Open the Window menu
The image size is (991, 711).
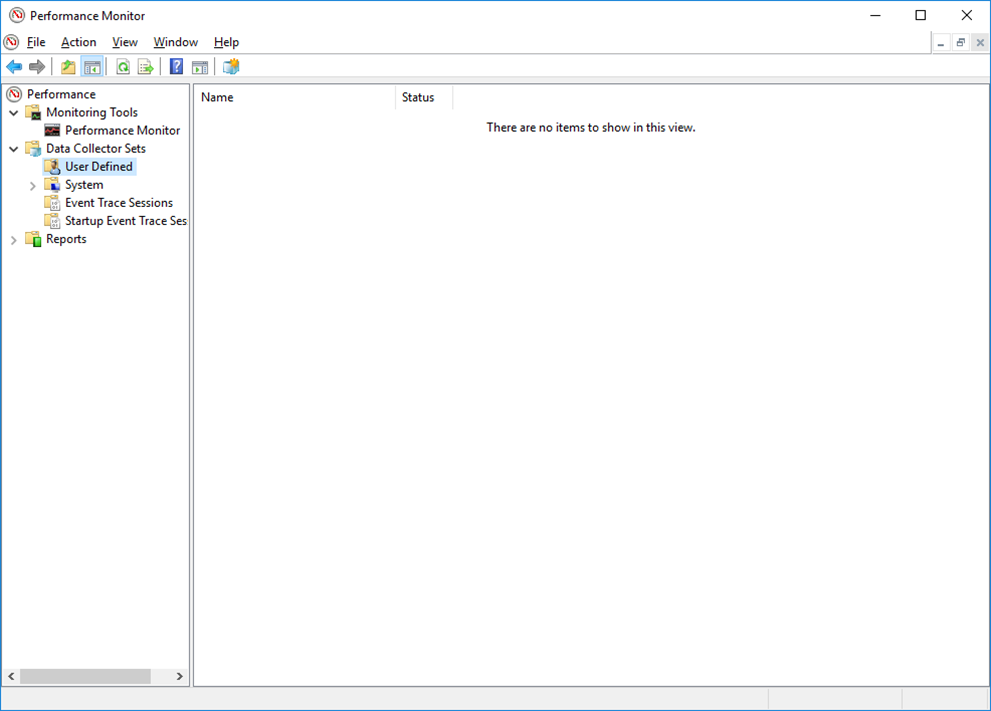(x=176, y=42)
